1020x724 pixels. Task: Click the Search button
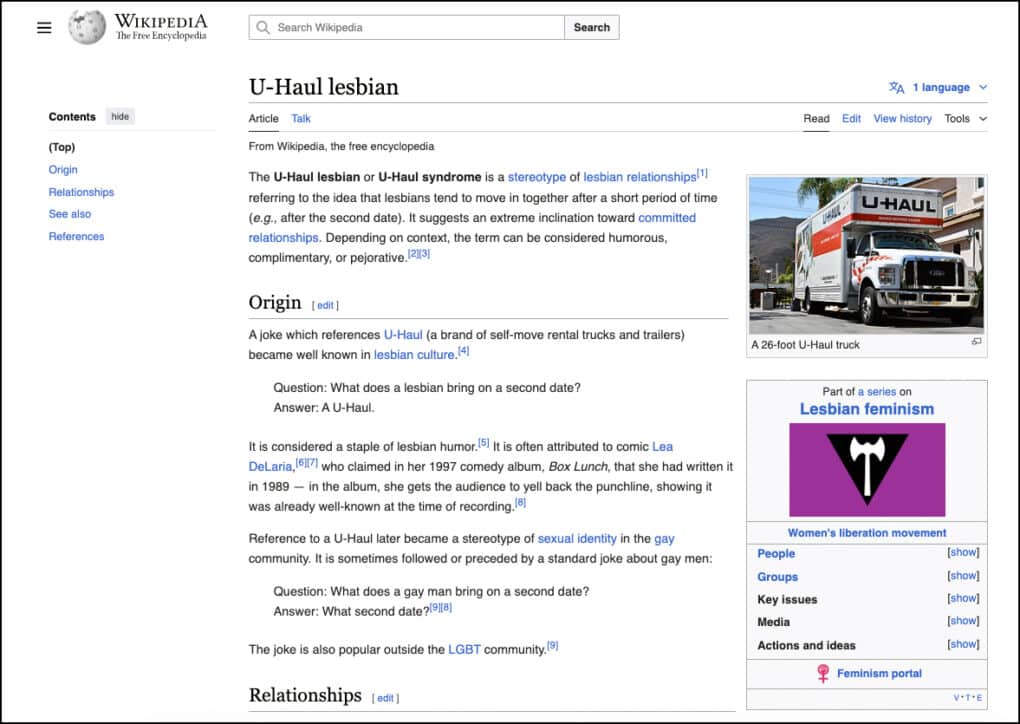click(x=591, y=27)
